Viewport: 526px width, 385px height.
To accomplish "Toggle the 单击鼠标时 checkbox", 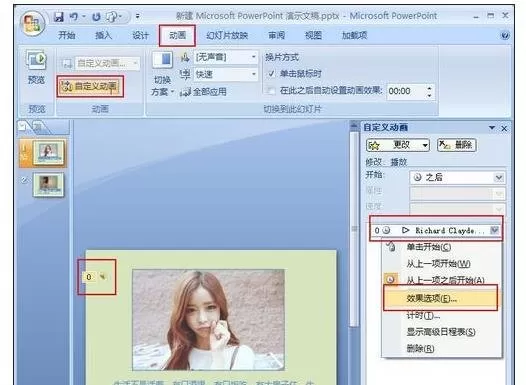I will pyautogui.click(x=271, y=73).
